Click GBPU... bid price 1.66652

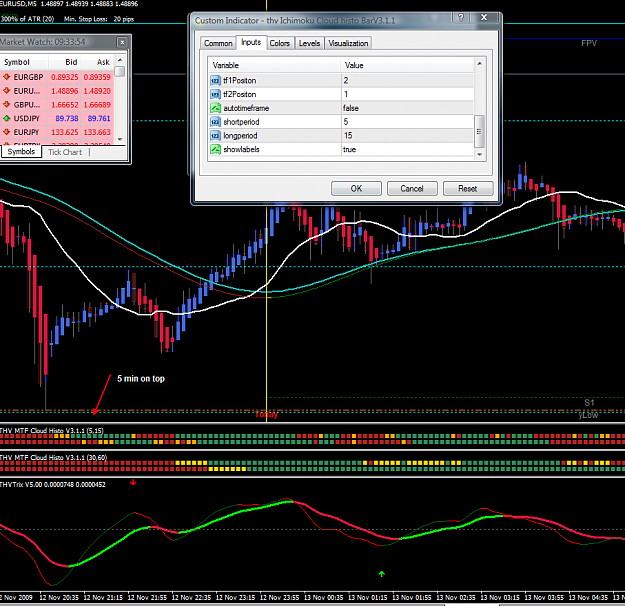(x=65, y=104)
